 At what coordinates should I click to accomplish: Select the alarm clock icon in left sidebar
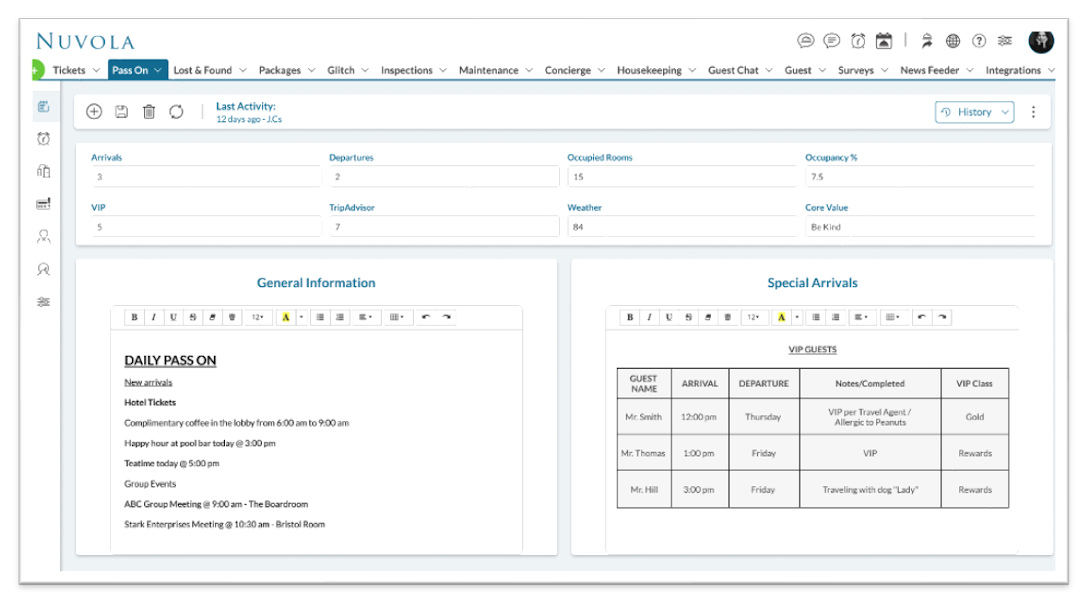click(x=43, y=139)
